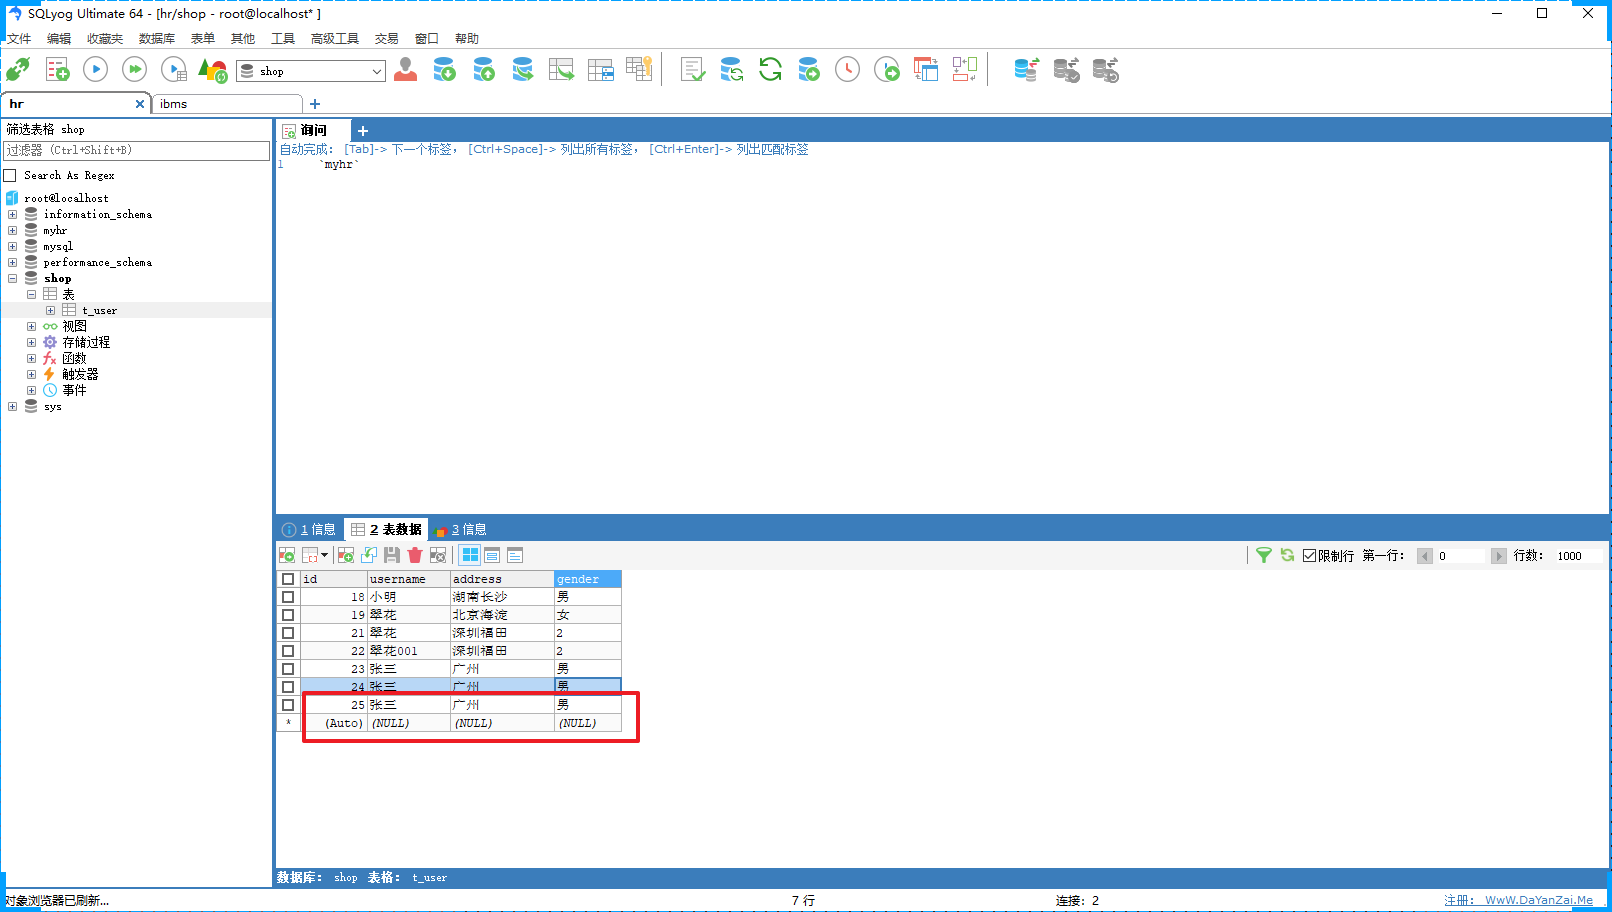Add a new connection tab with plus
This screenshot has width=1612, height=912.
pos(315,104)
